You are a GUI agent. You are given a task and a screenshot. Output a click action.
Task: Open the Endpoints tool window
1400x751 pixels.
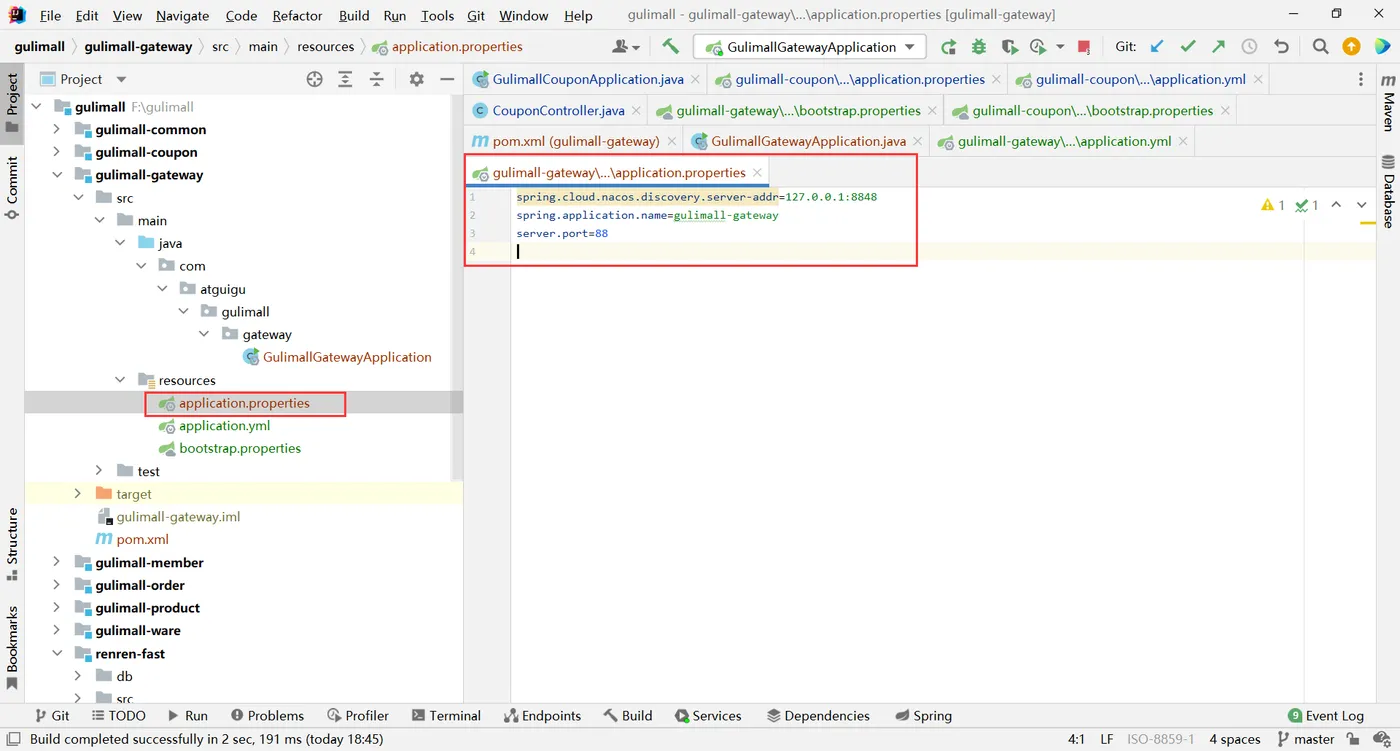542,715
